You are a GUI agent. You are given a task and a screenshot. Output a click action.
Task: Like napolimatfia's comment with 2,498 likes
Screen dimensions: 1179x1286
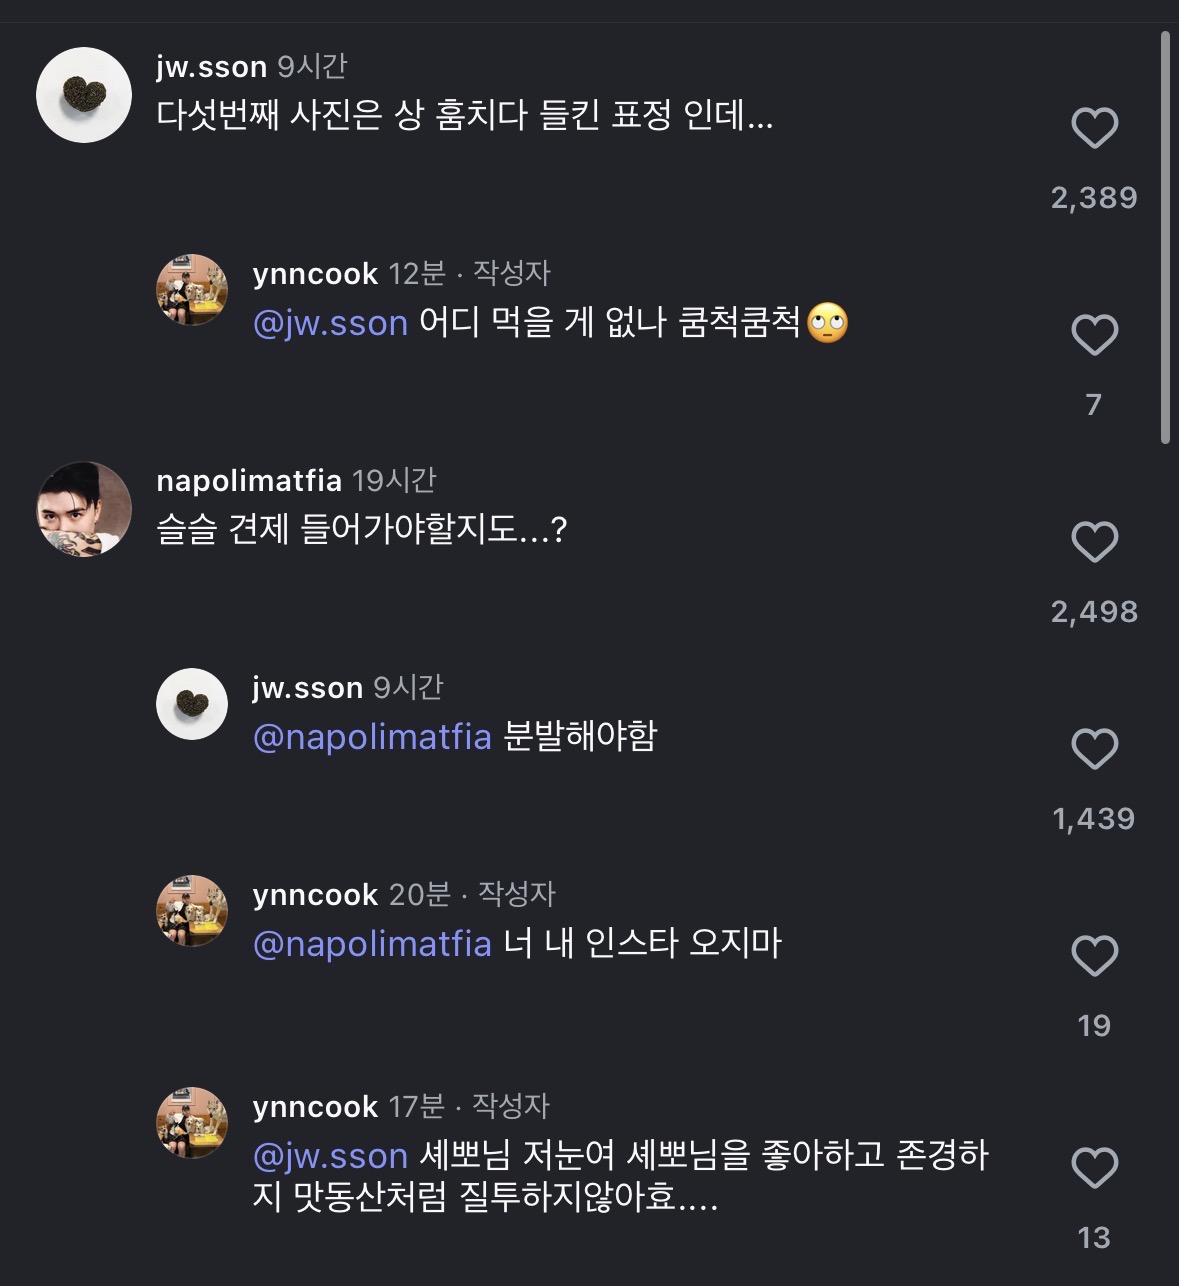click(x=1094, y=542)
